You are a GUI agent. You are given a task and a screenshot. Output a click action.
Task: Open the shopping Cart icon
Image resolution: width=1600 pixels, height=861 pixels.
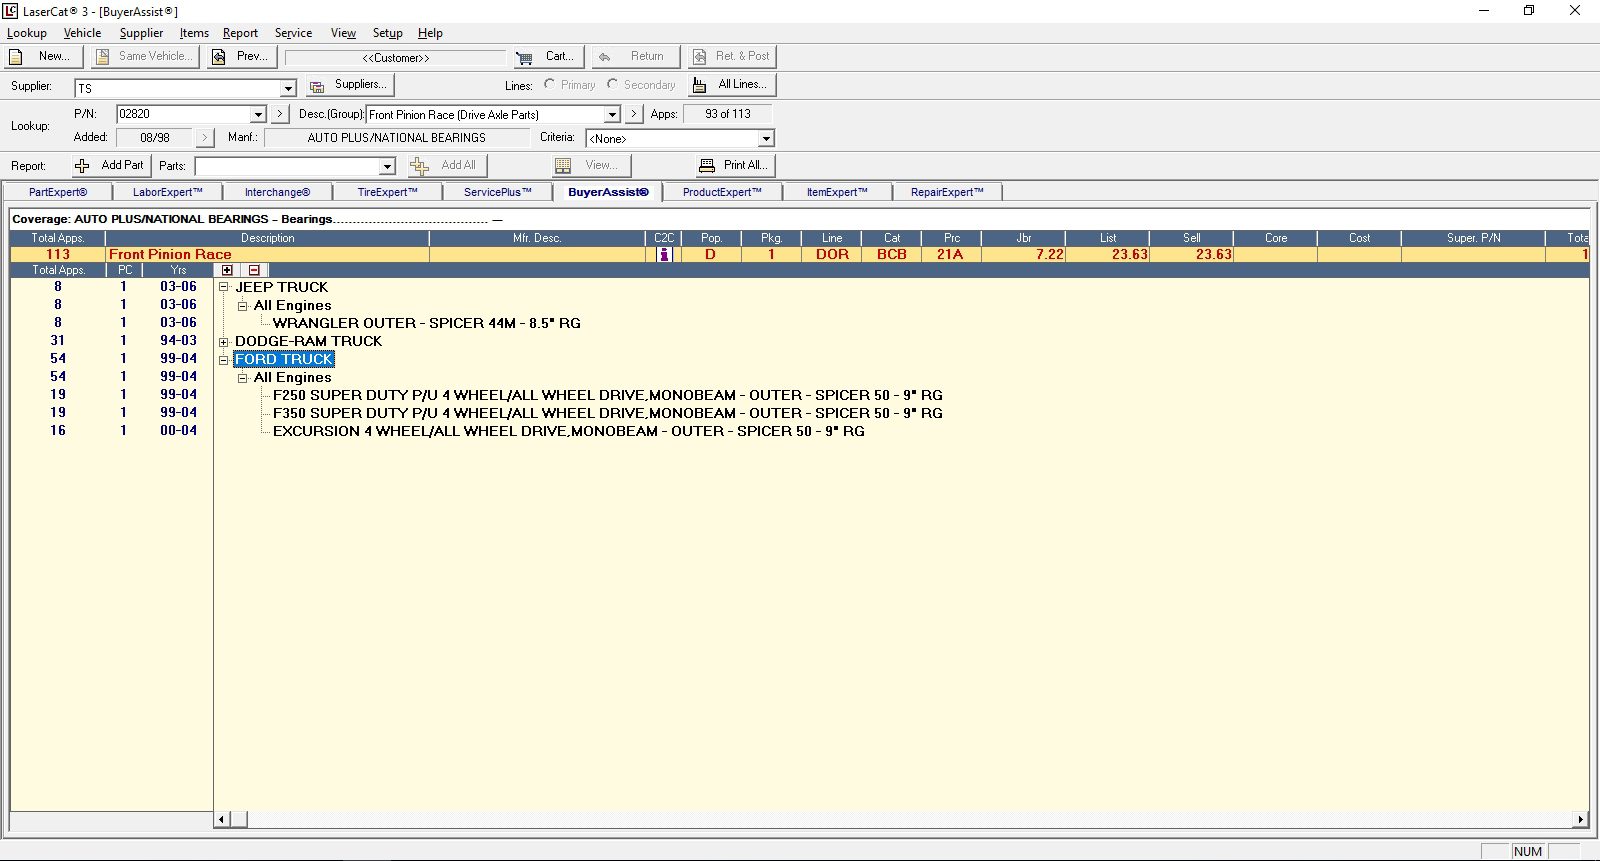[x=524, y=57]
